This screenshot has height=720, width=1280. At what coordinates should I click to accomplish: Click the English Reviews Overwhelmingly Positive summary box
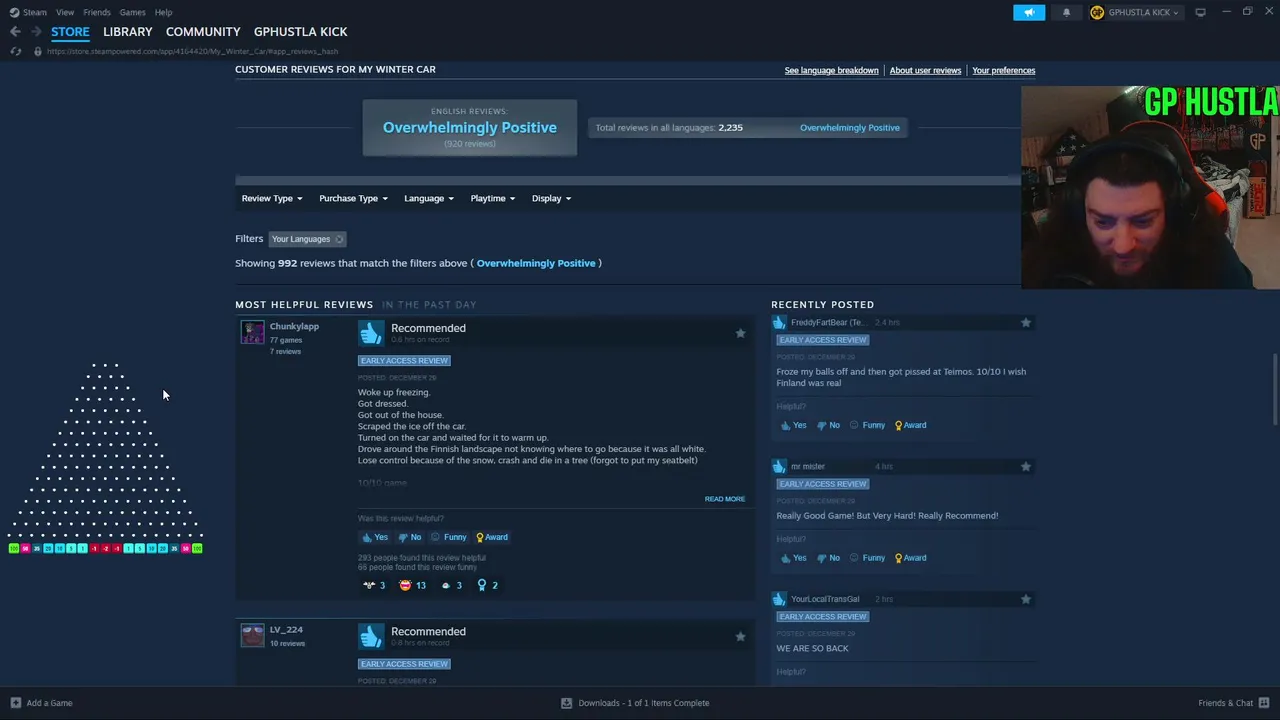point(470,128)
